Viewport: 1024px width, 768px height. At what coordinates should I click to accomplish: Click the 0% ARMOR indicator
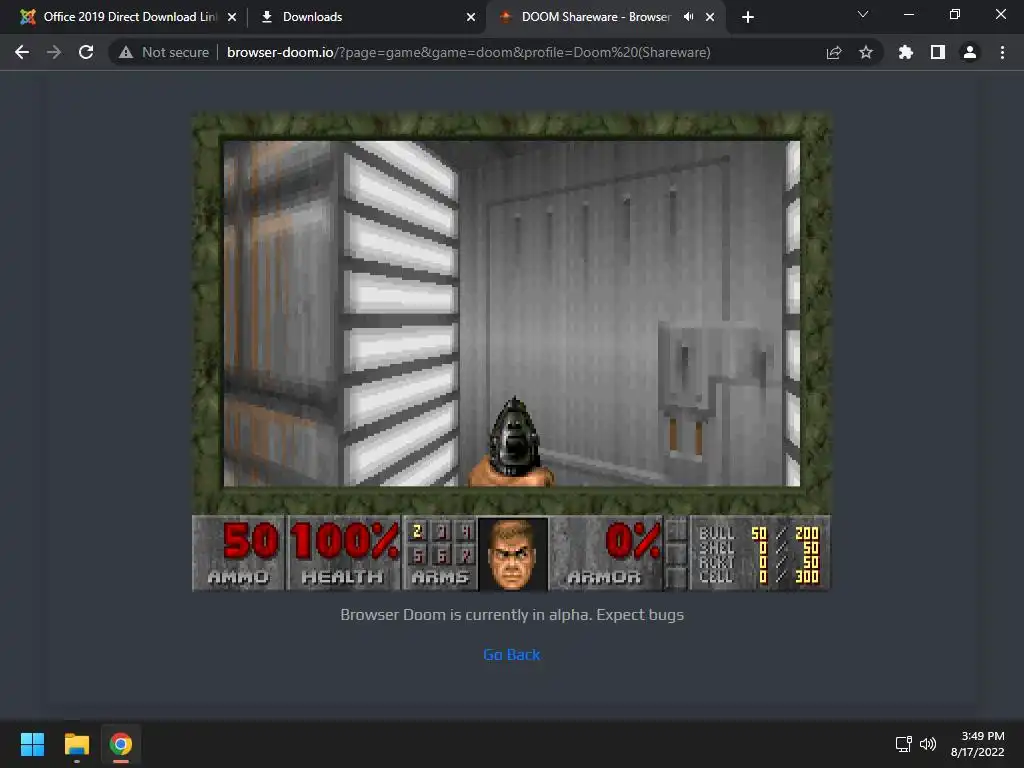(605, 552)
